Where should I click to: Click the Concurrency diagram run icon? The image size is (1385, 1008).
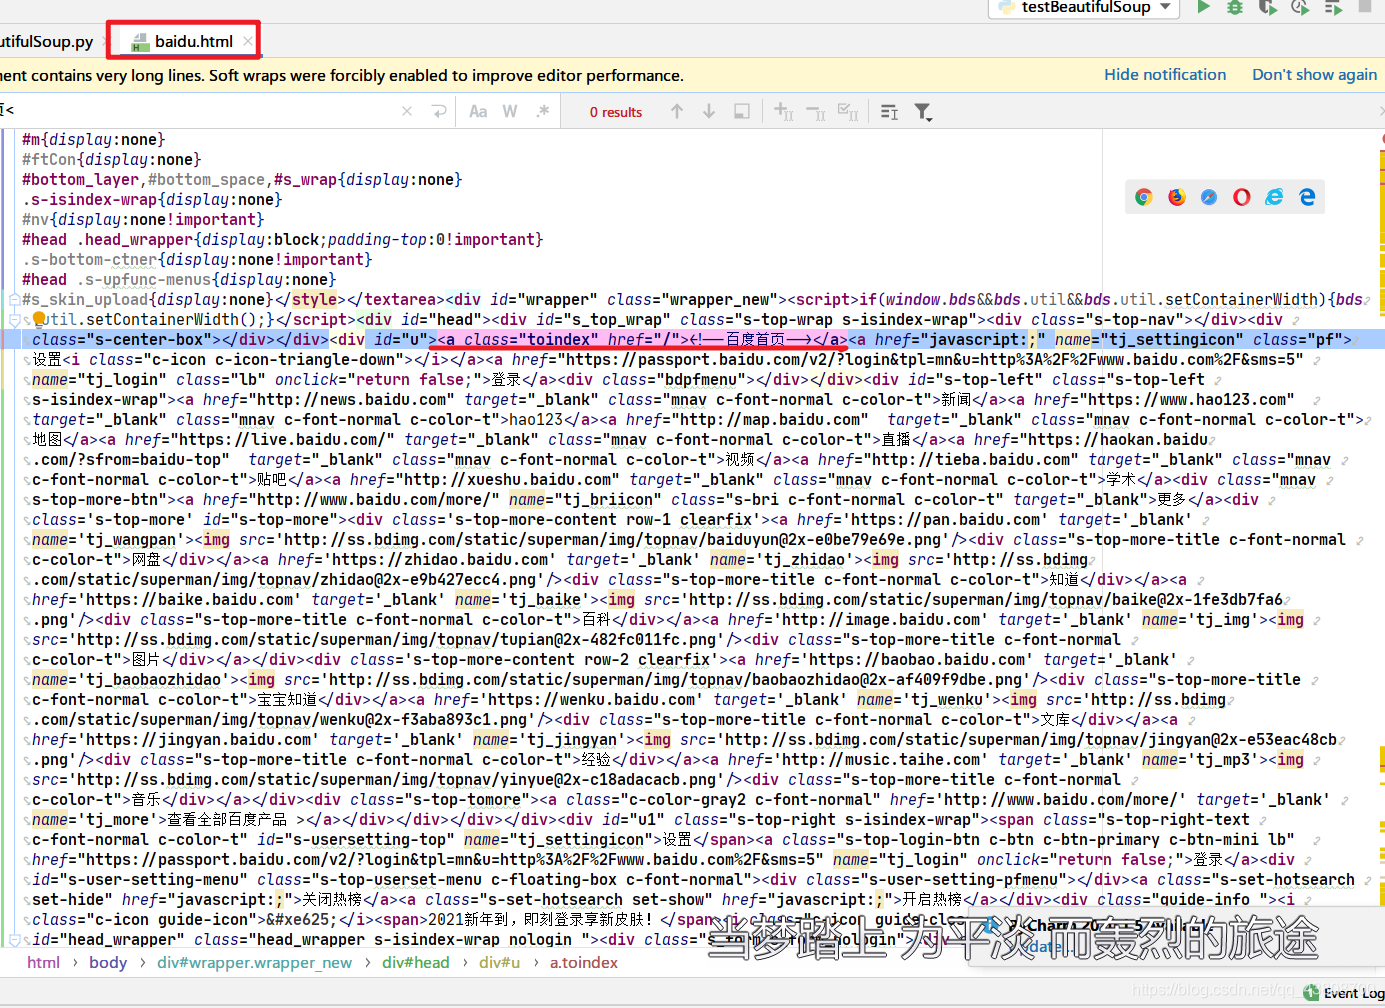pos(1333,7)
